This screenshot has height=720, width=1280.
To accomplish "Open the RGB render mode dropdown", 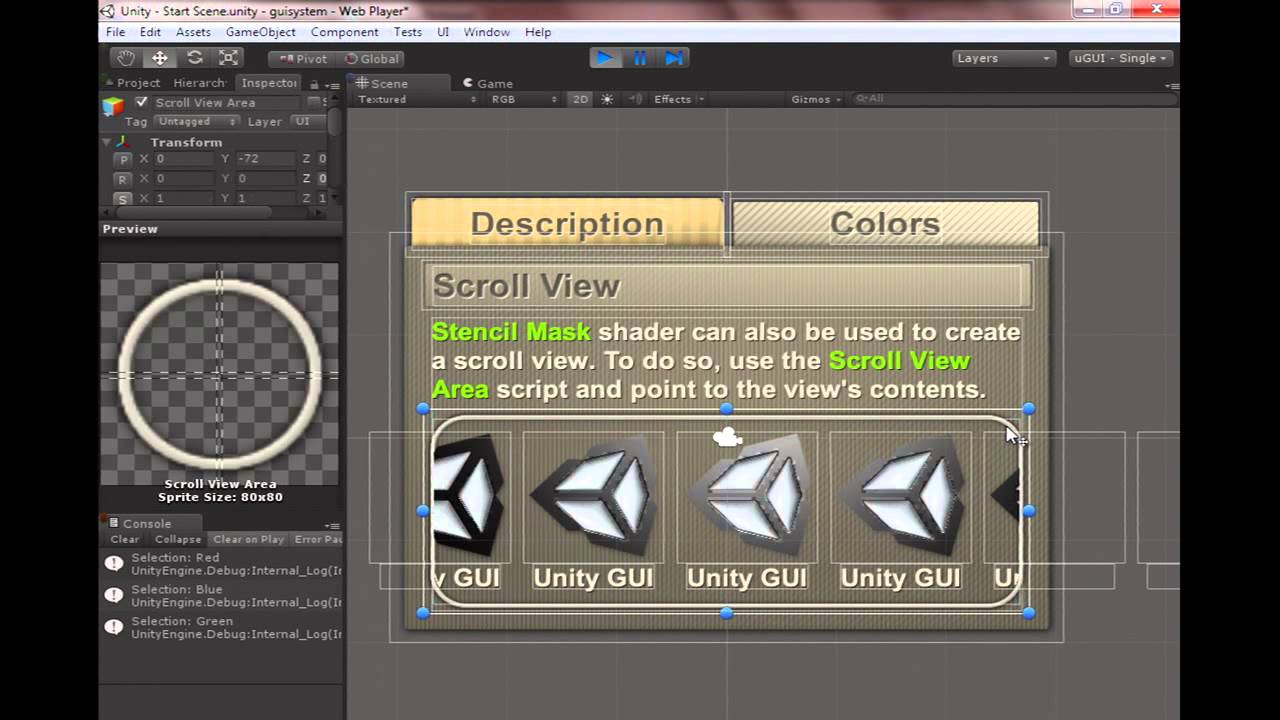I will [x=524, y=99].
